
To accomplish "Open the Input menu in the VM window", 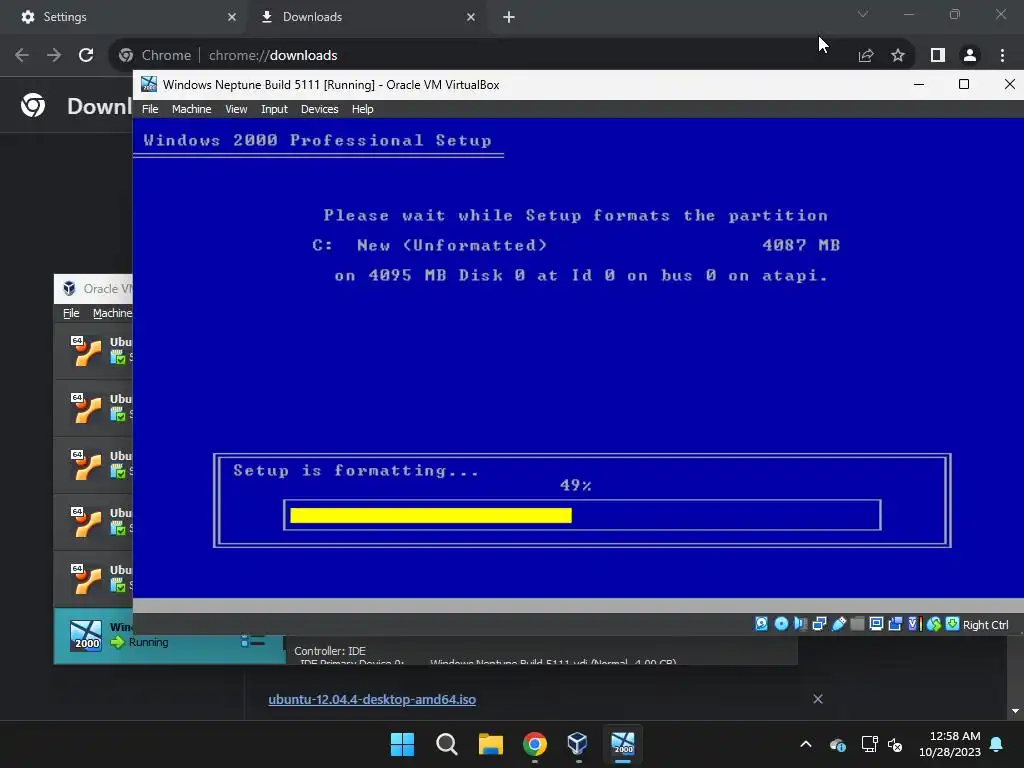I will pyautogui.click(x=274, y=109).
